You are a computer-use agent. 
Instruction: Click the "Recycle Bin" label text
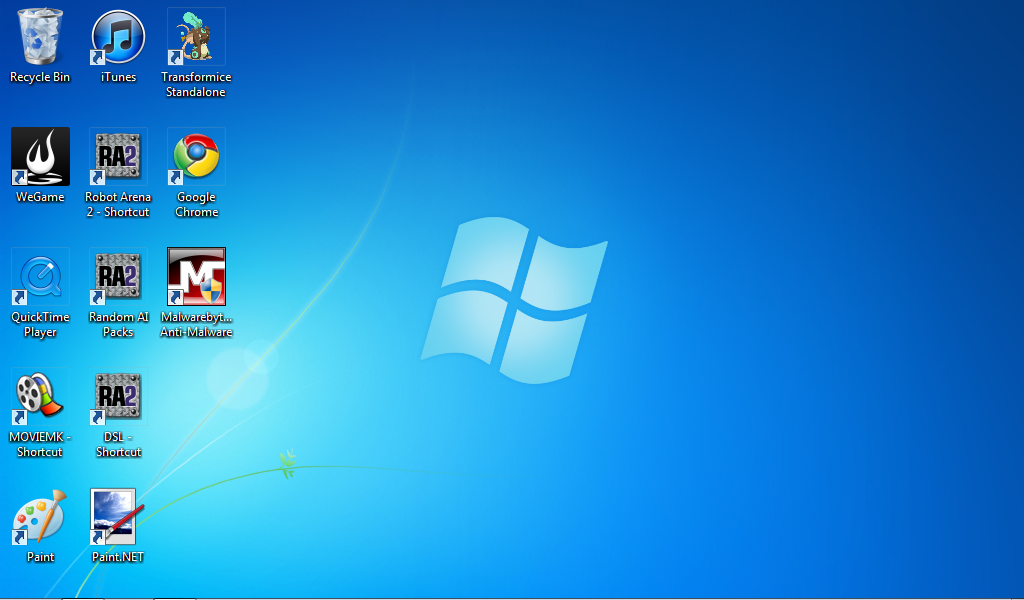pyautogui.click(x=40, y=77)
